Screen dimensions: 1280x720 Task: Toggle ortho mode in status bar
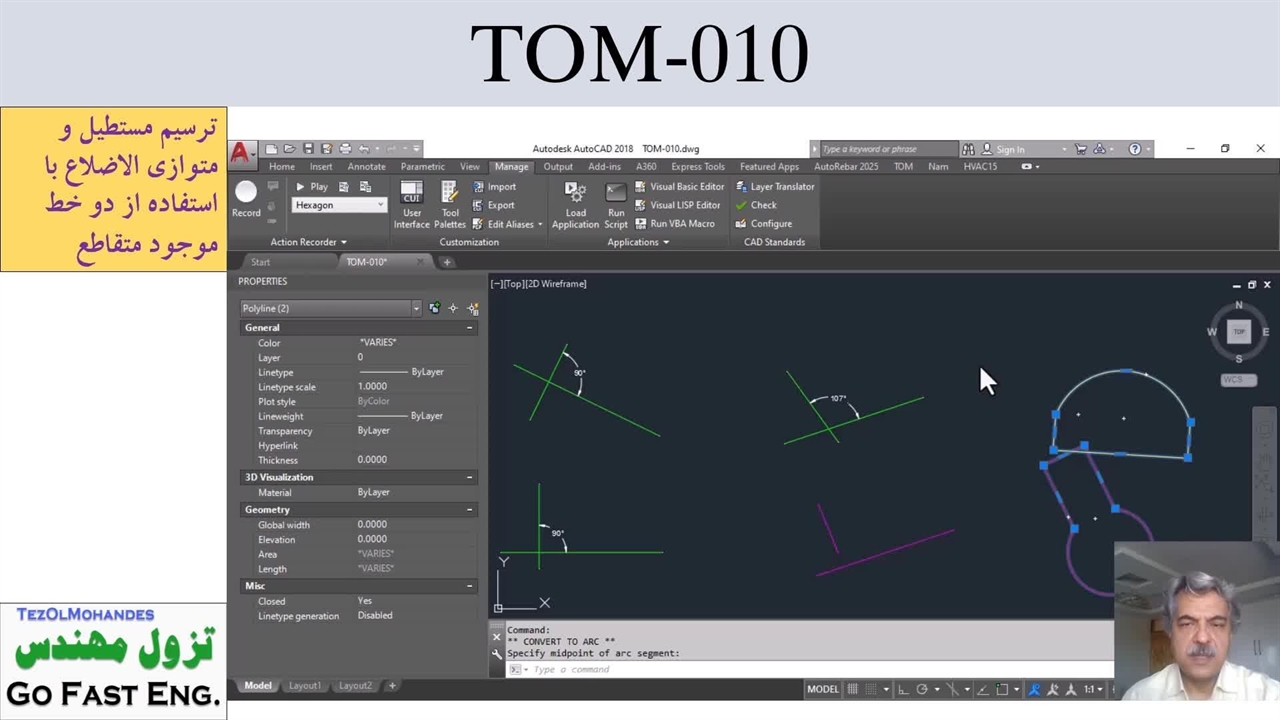click(903, 689)
